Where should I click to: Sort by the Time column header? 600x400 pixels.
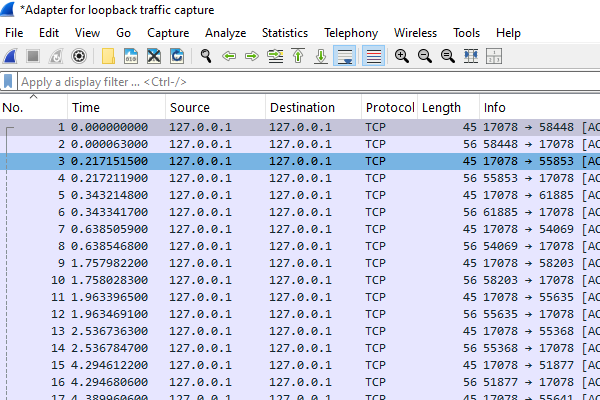pos(117,108)
